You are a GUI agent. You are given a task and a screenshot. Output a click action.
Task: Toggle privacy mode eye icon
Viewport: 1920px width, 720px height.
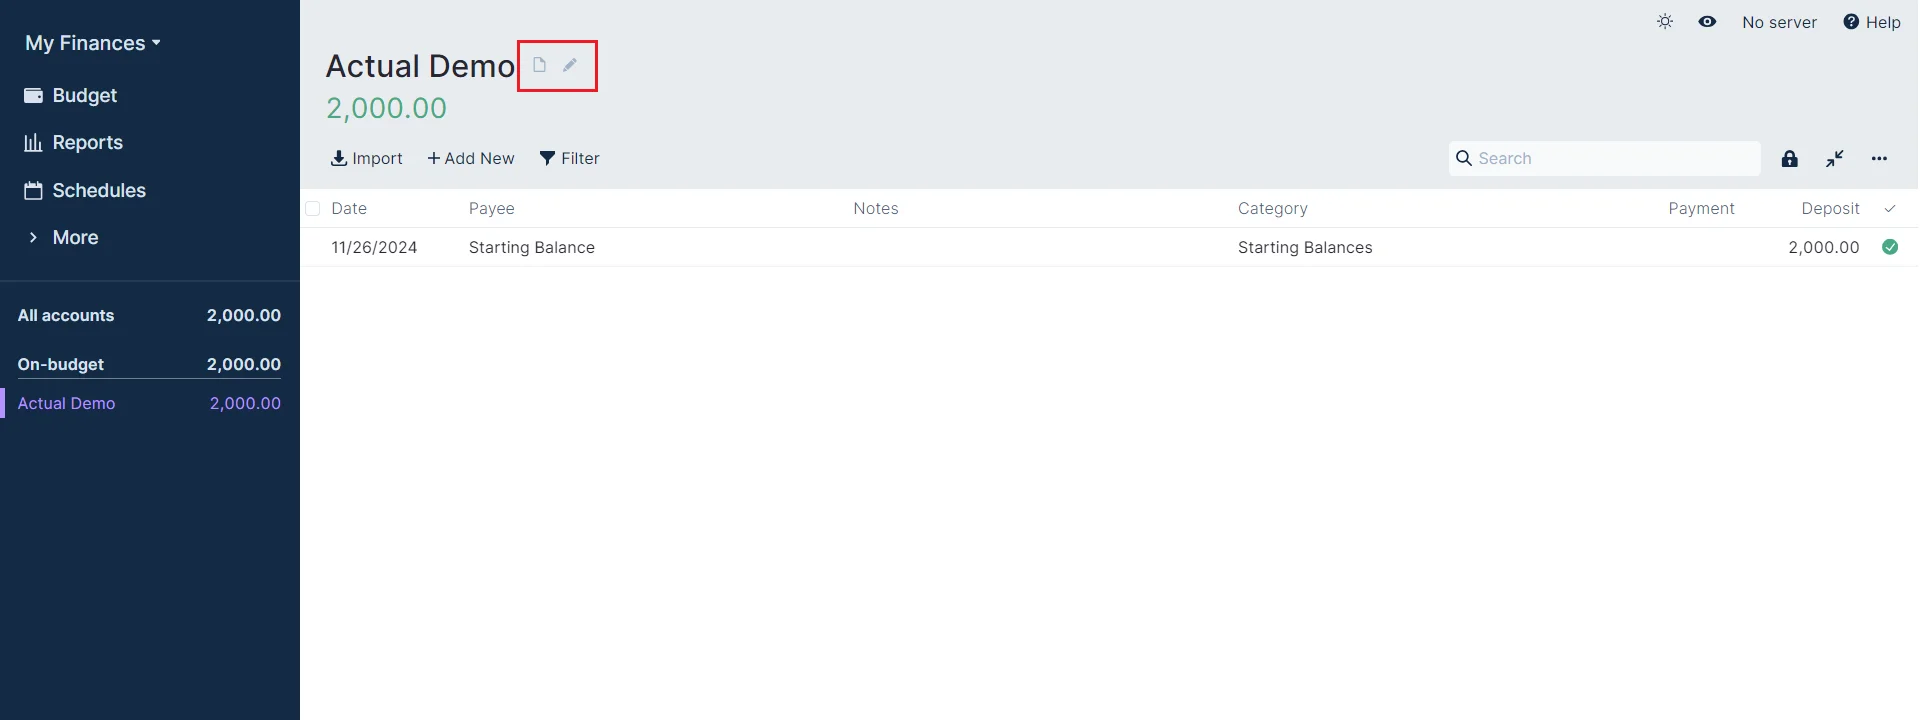coord(1707,22)
